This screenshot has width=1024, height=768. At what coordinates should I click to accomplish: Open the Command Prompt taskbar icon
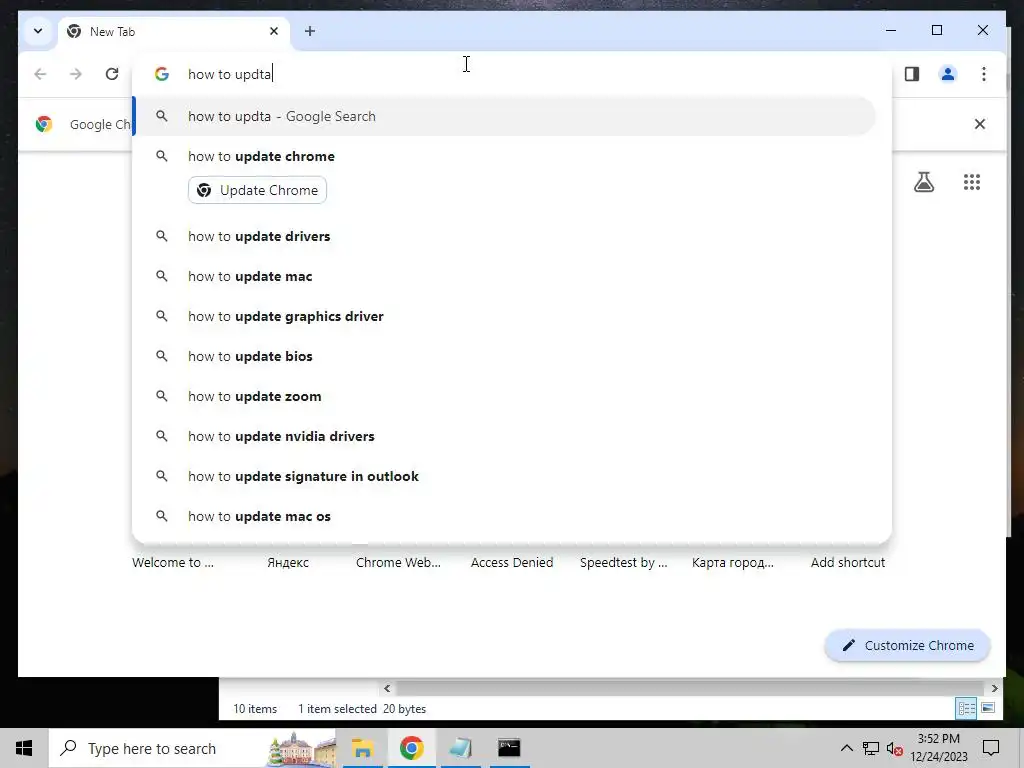click(x=509, y=748)
